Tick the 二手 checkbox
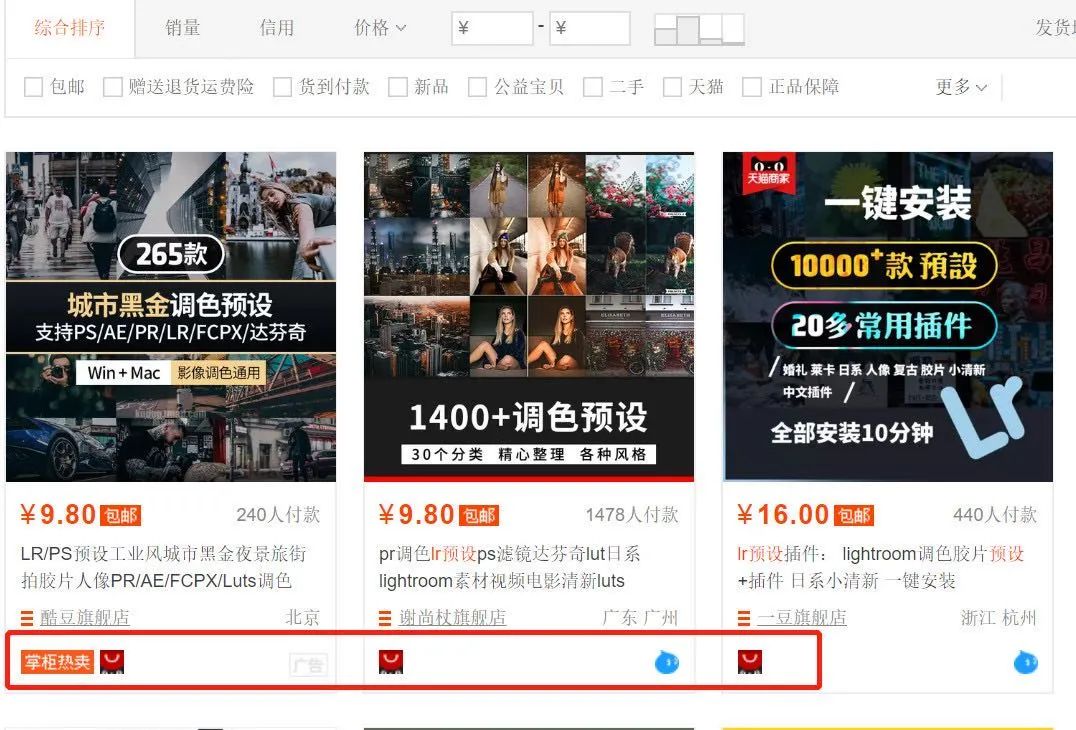The image size is (1076, 730). click(593, 87)
